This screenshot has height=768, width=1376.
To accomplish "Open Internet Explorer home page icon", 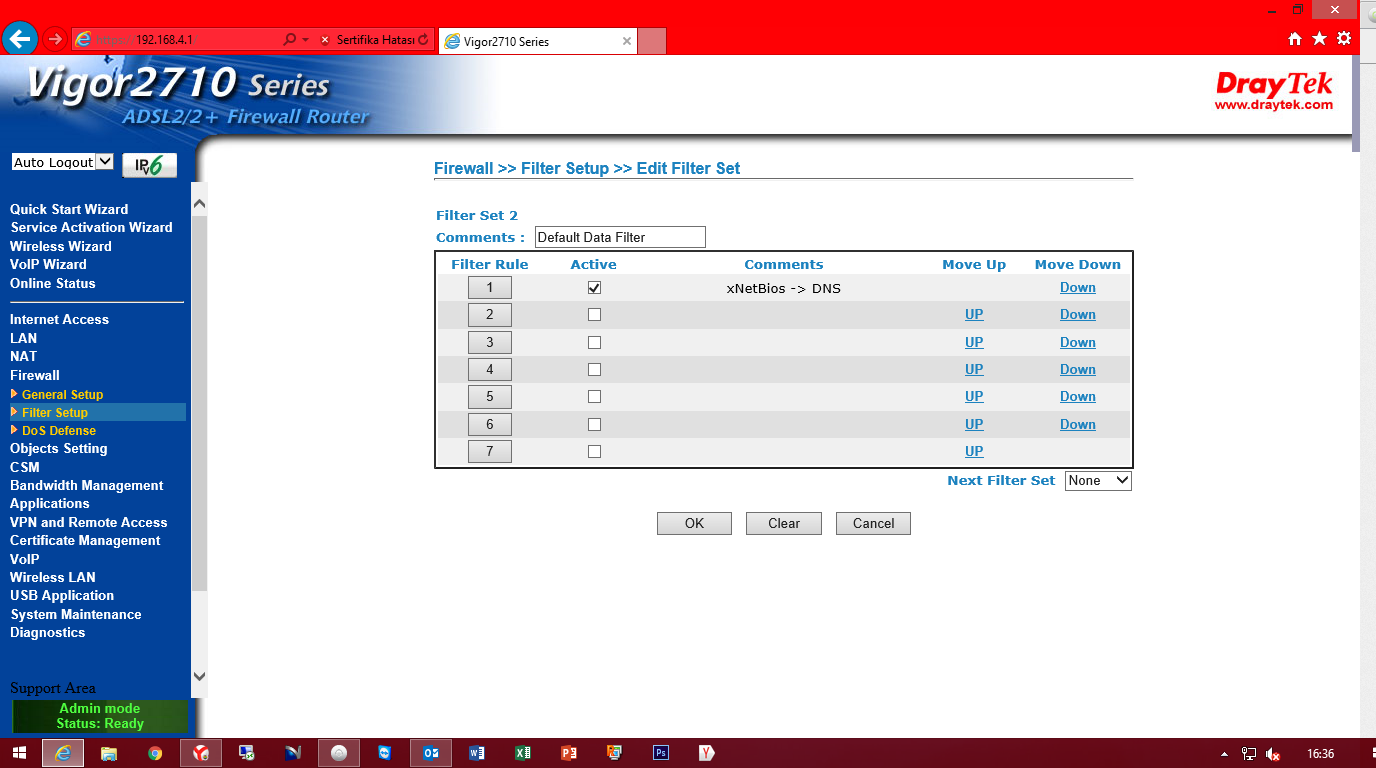I will click(x=1295, y=39).
